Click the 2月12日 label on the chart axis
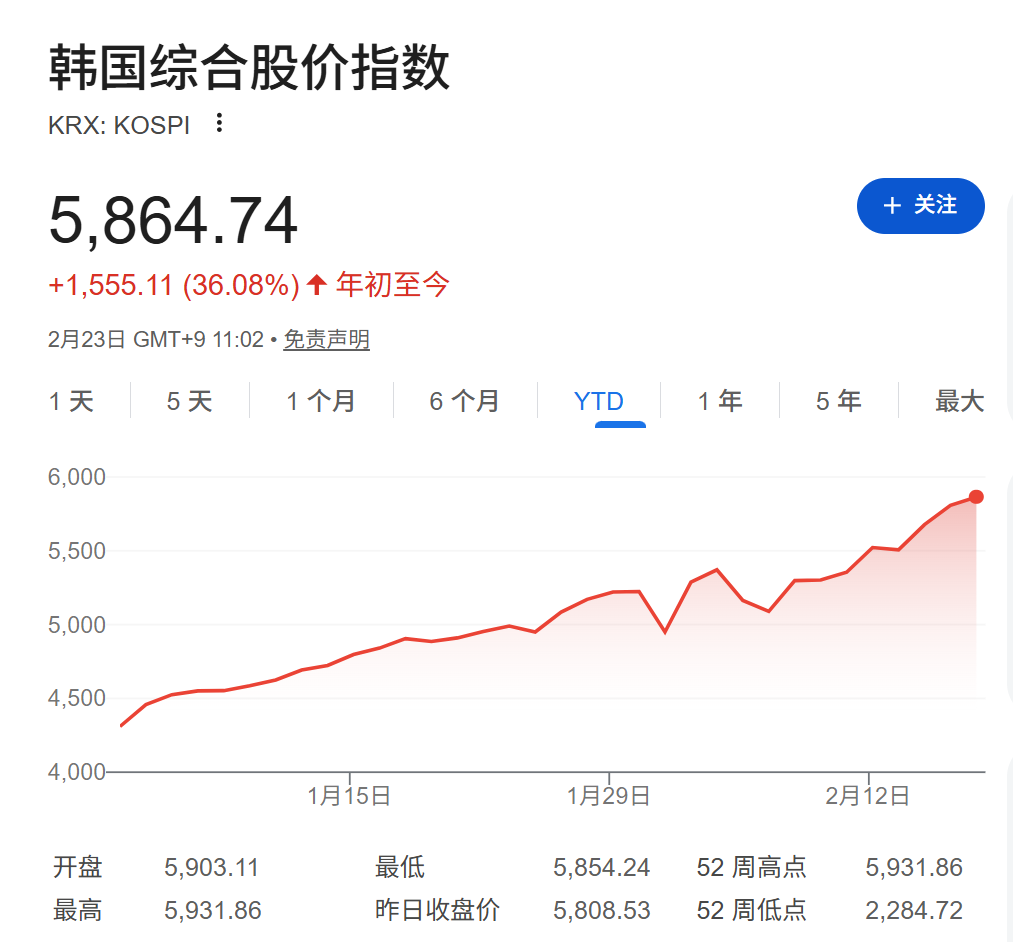Viewport: 1013px width, 942px height. 868,797
